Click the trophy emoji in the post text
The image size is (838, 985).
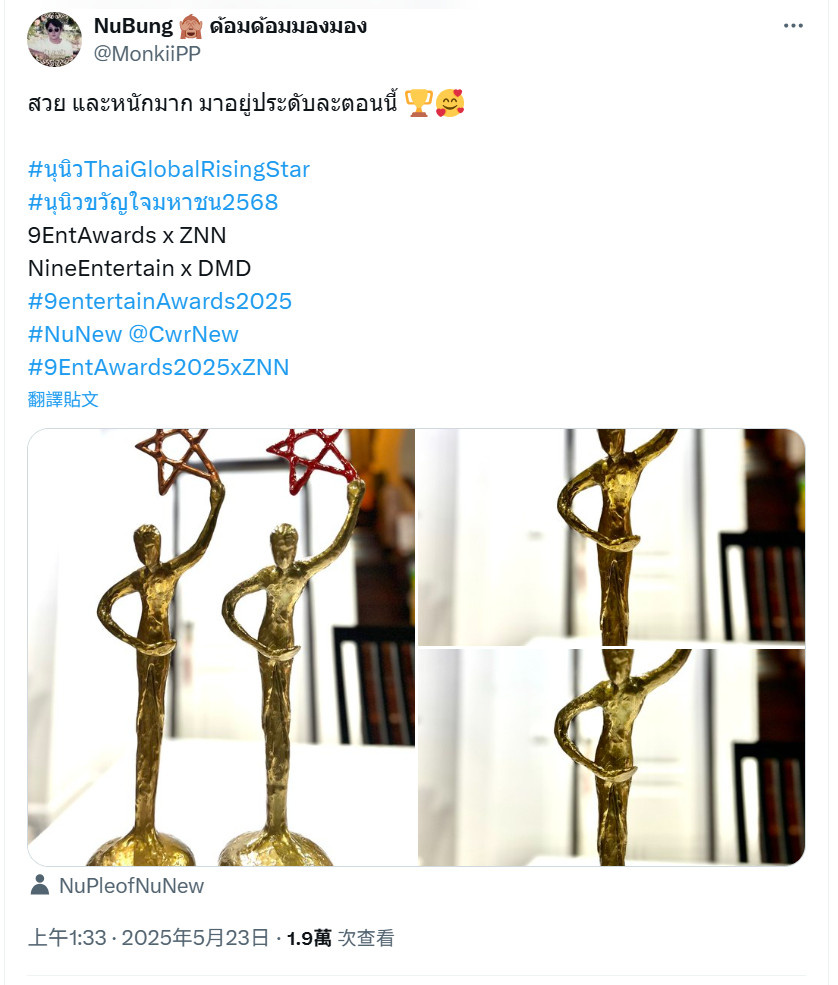point(418,103)
